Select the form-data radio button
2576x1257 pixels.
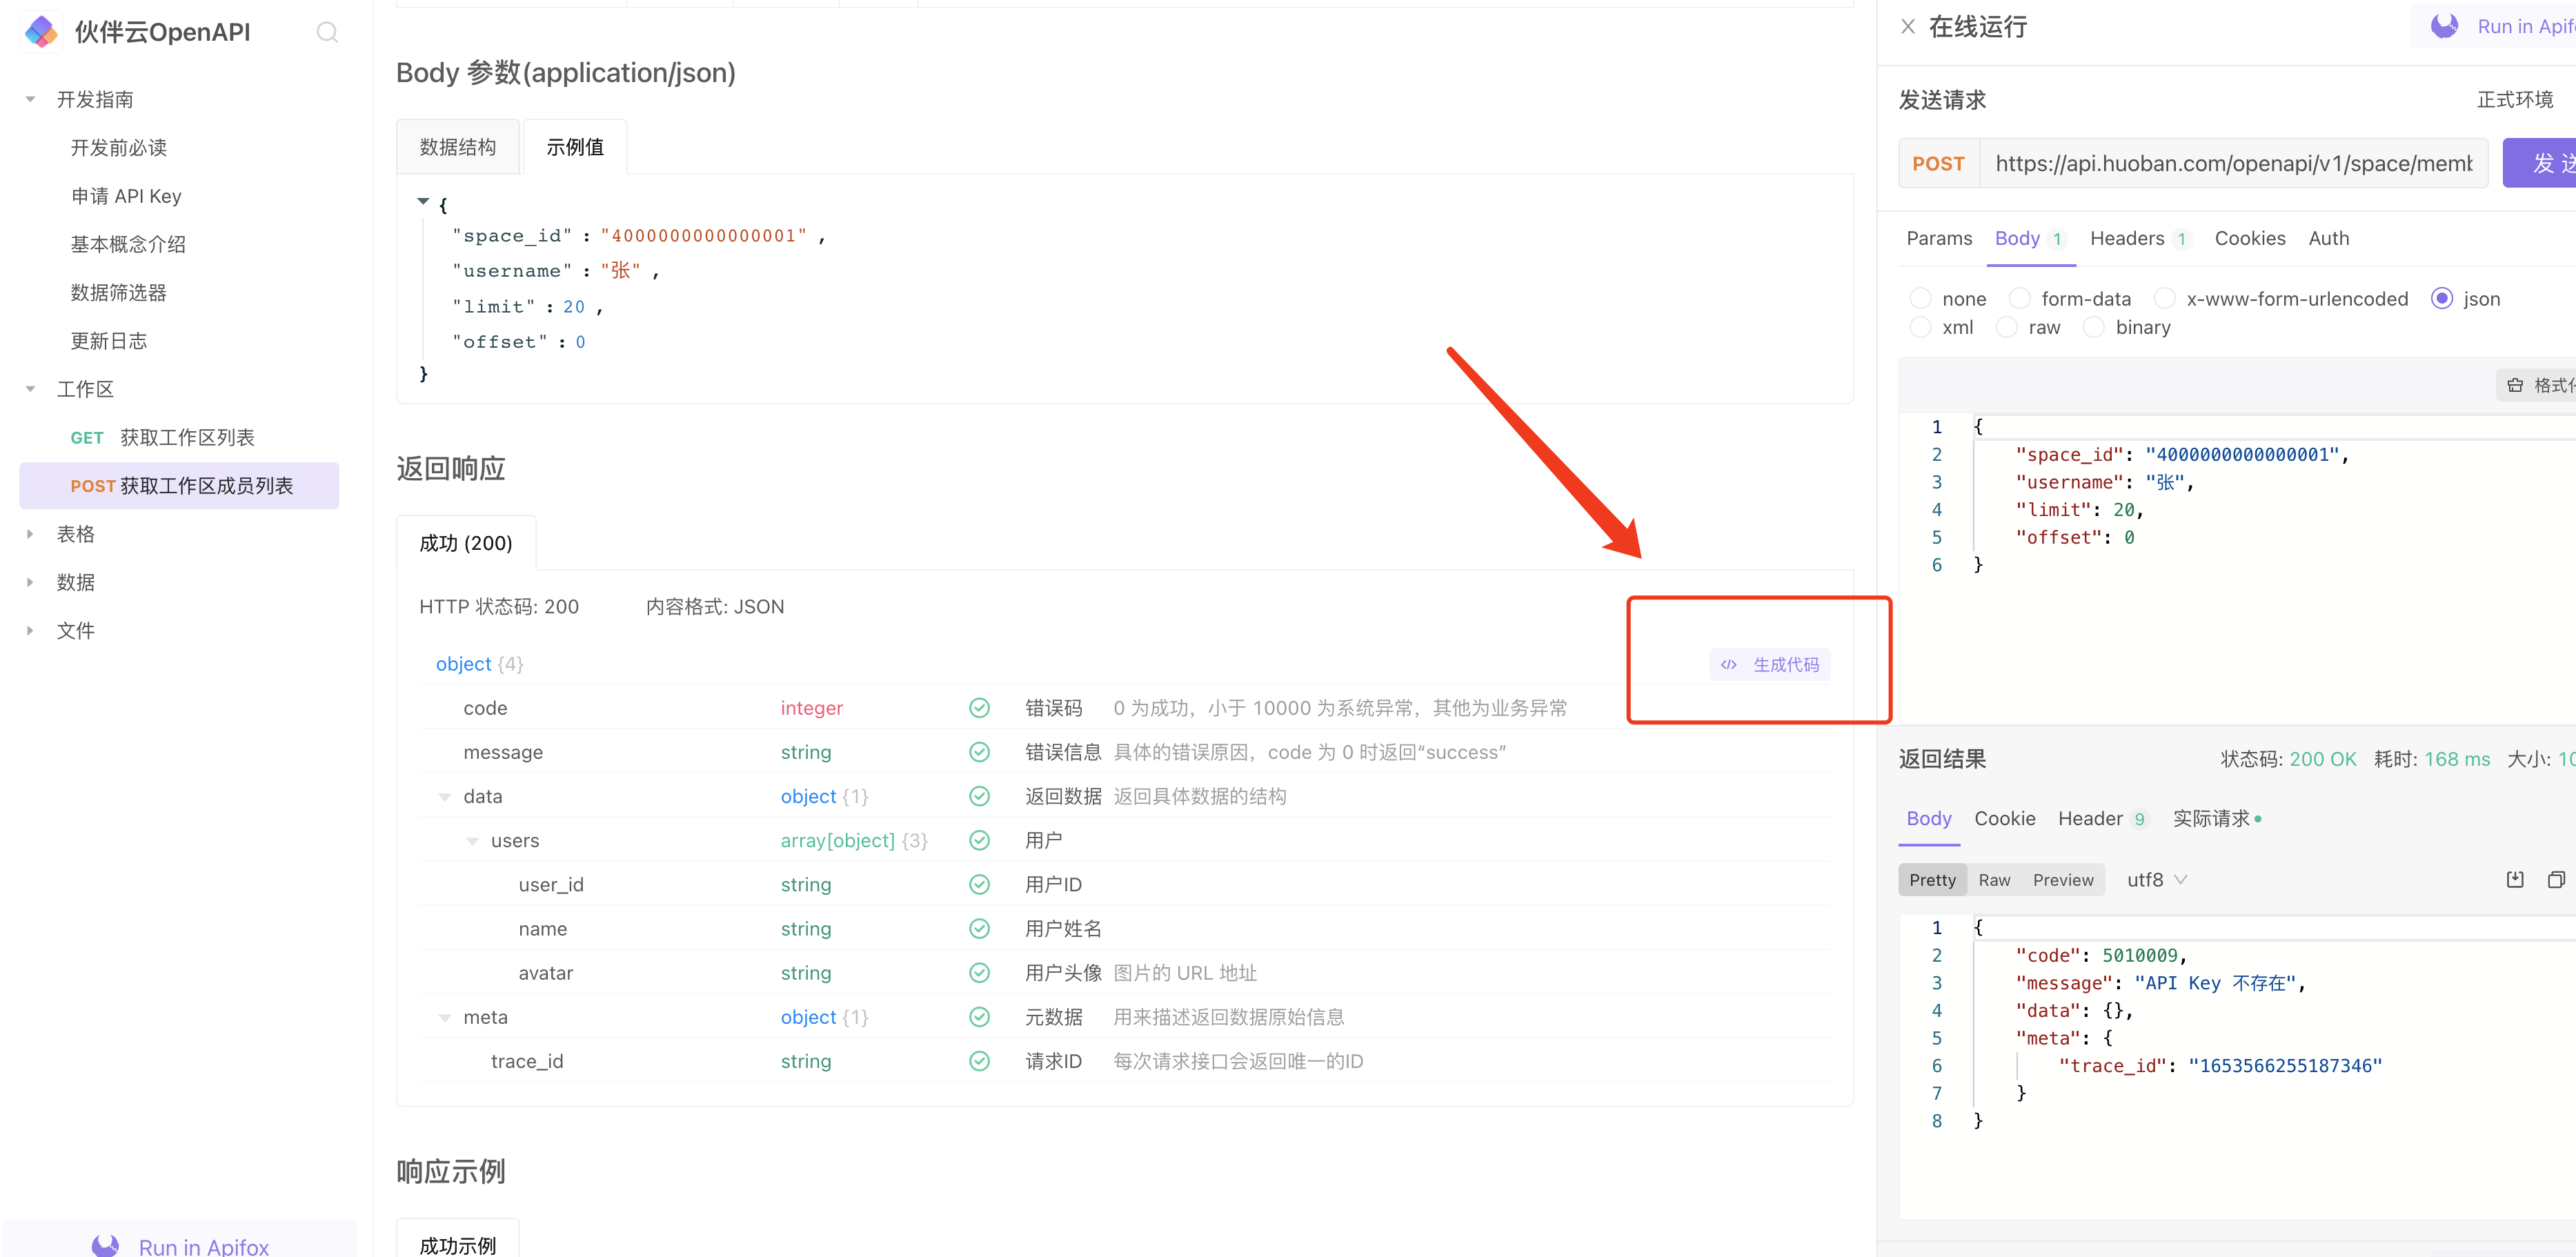[2019, 299]
